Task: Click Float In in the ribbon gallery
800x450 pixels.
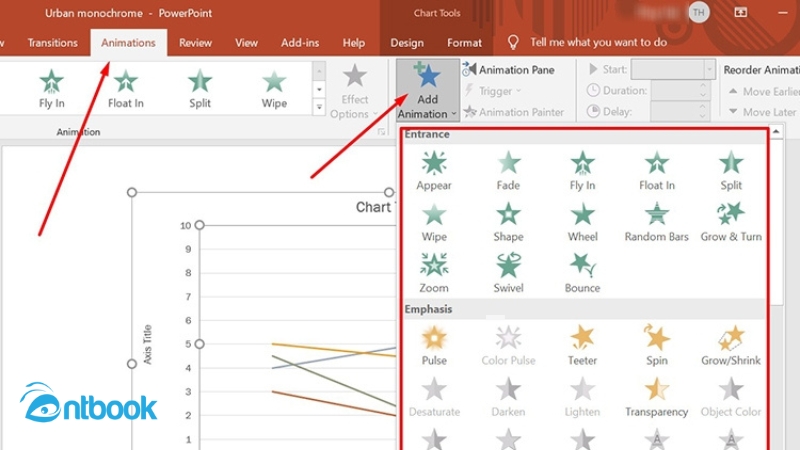Action: (126, 89)
